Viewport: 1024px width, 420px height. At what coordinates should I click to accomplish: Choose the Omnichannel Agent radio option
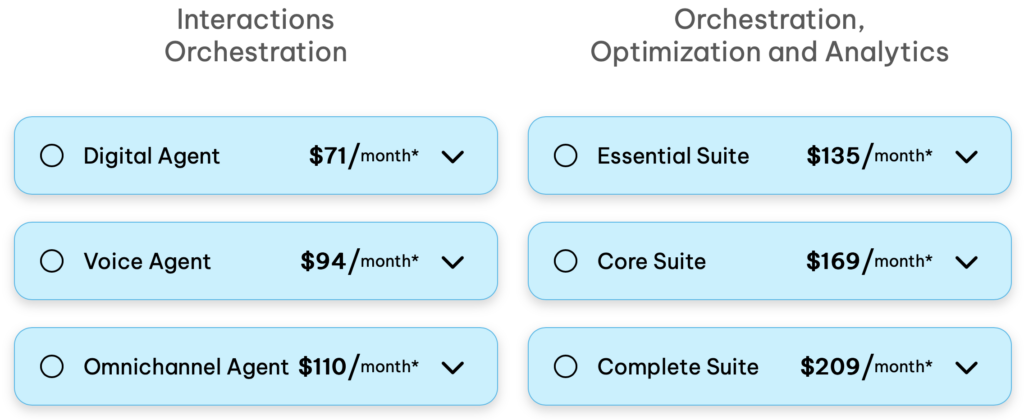(x=52, y=366)
